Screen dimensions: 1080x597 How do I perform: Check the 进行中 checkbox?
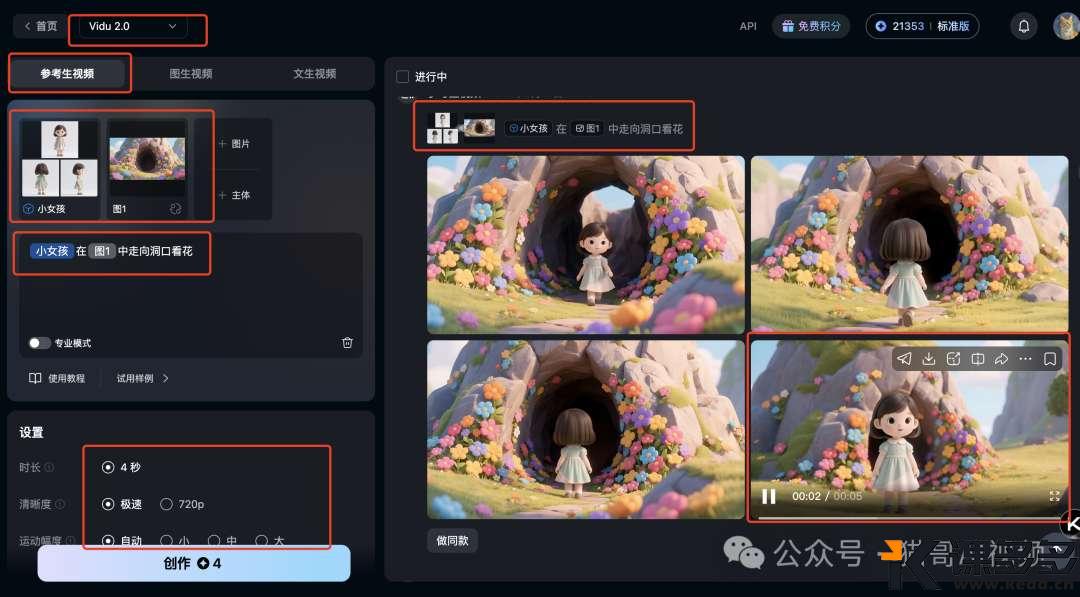coord(403,77)
